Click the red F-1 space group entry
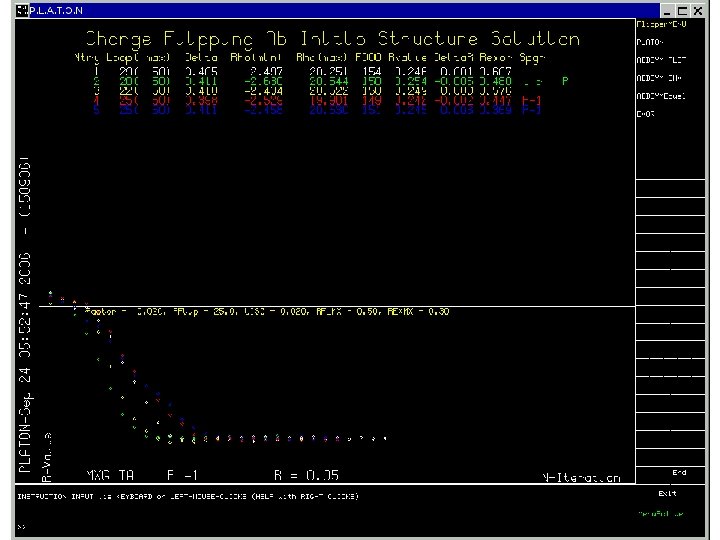 click(x=531, y=101)
